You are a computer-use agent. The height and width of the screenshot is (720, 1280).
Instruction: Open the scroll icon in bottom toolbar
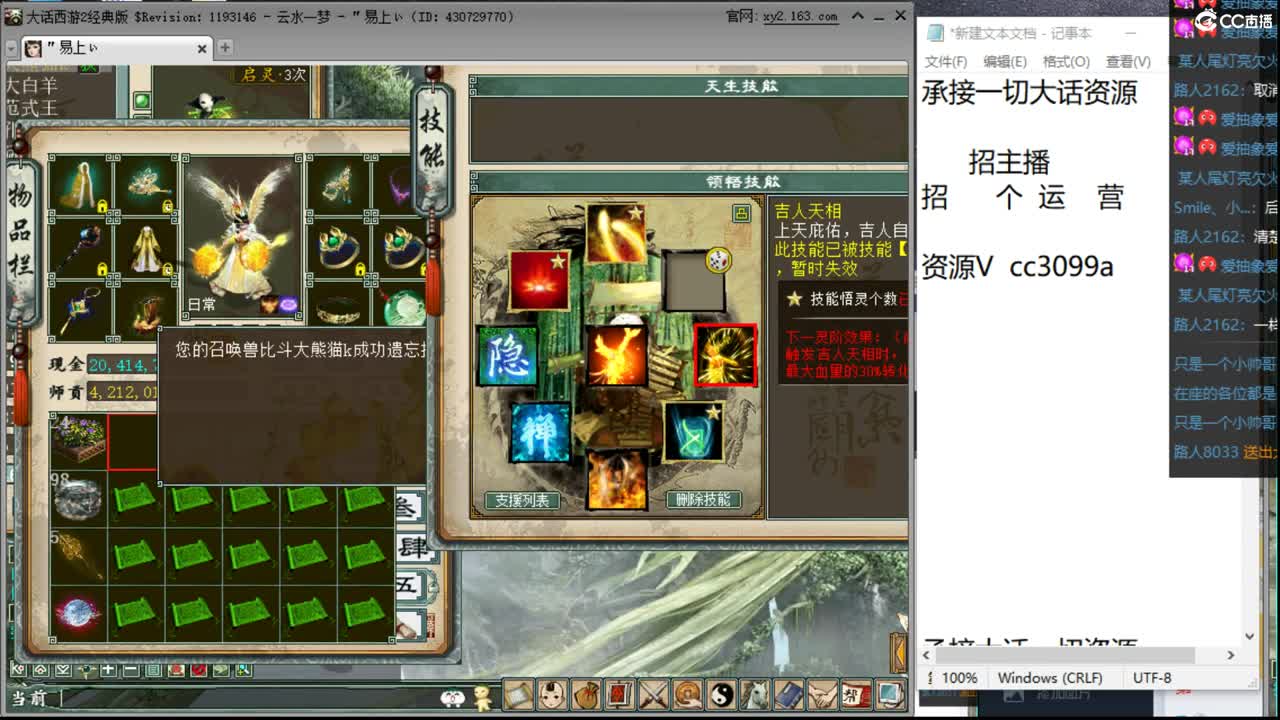click(x=519, y=693)
